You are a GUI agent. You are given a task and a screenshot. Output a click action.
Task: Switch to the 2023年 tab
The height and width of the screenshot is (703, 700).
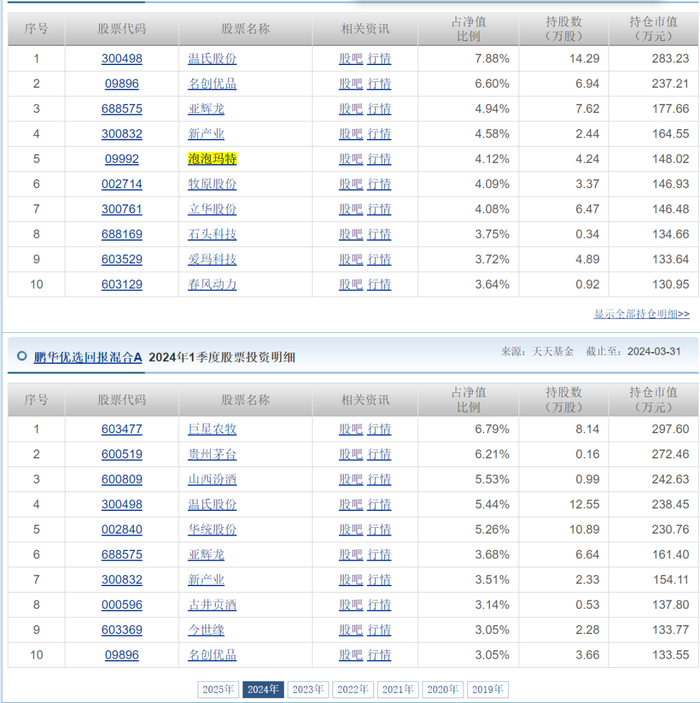308,689
